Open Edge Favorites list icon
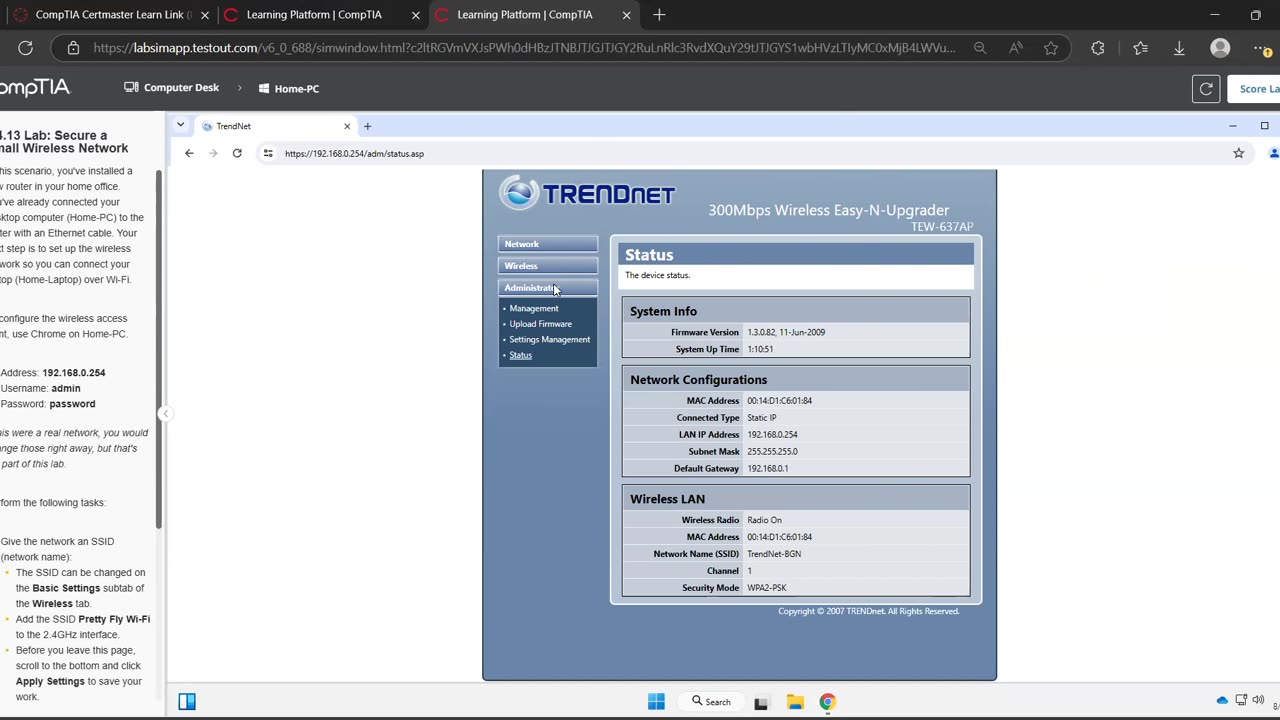Screen dimensions: 1280x720 1141,48
